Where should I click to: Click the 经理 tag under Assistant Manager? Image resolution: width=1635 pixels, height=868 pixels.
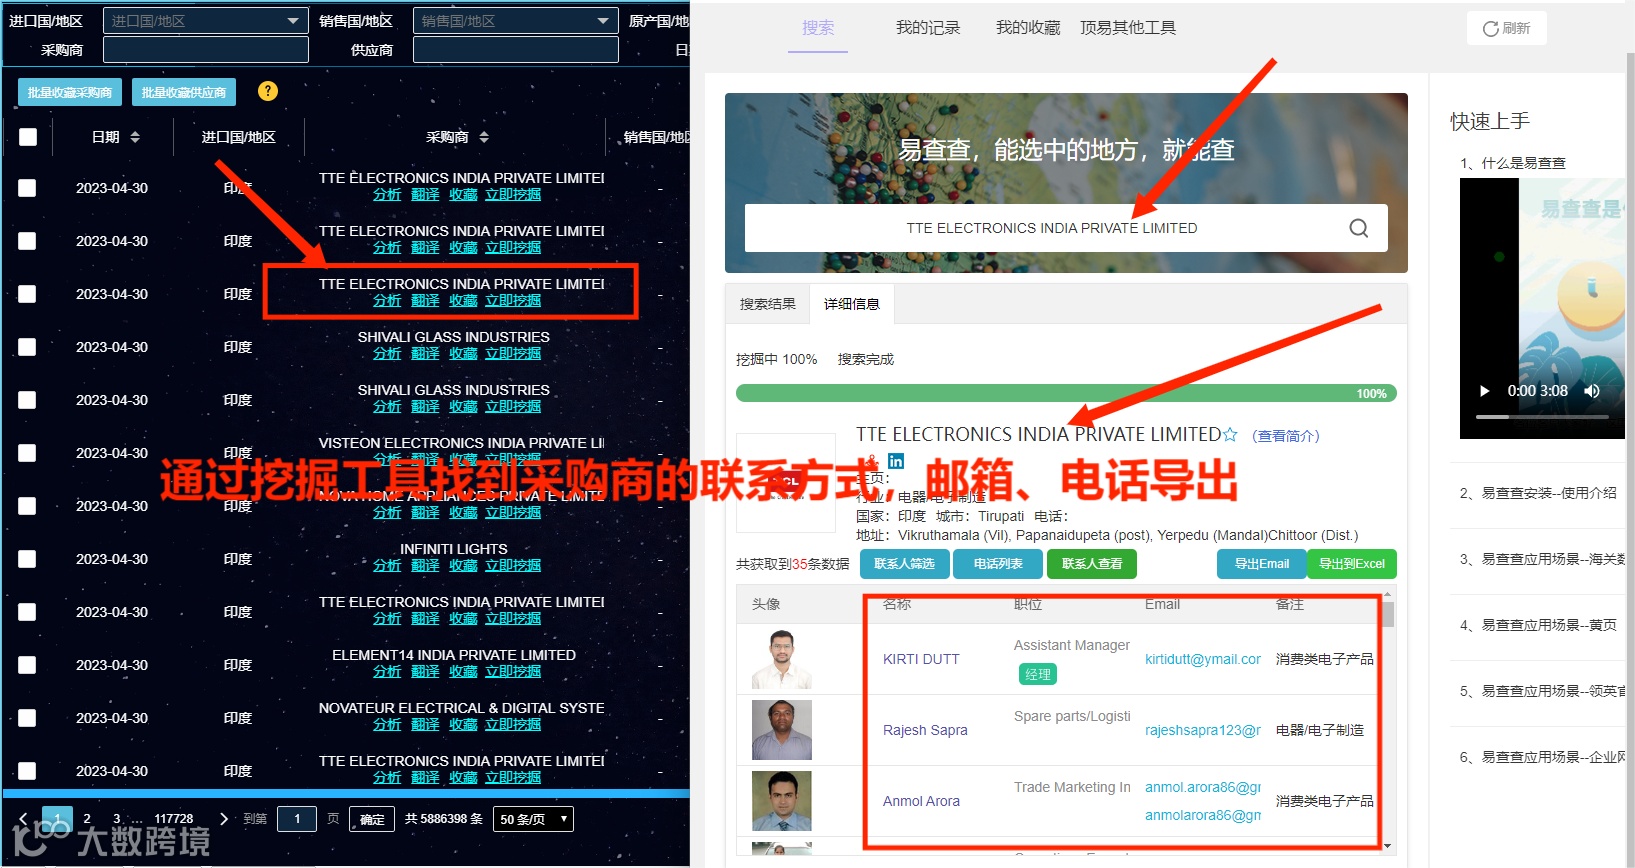[x=1038, y=674]
